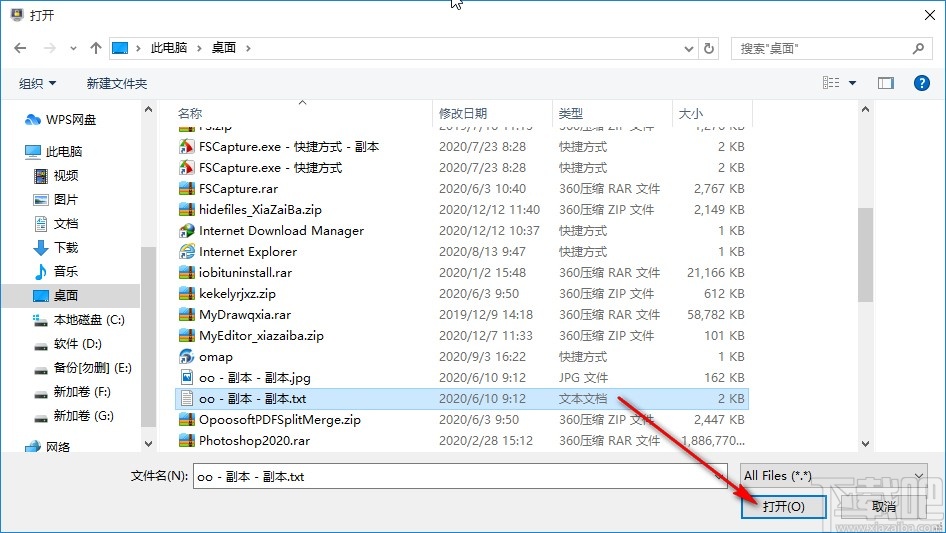The image size is (946, 533).
Task: Open the All Files (*.*) type dropdown
Action: (x=834, y=476)
